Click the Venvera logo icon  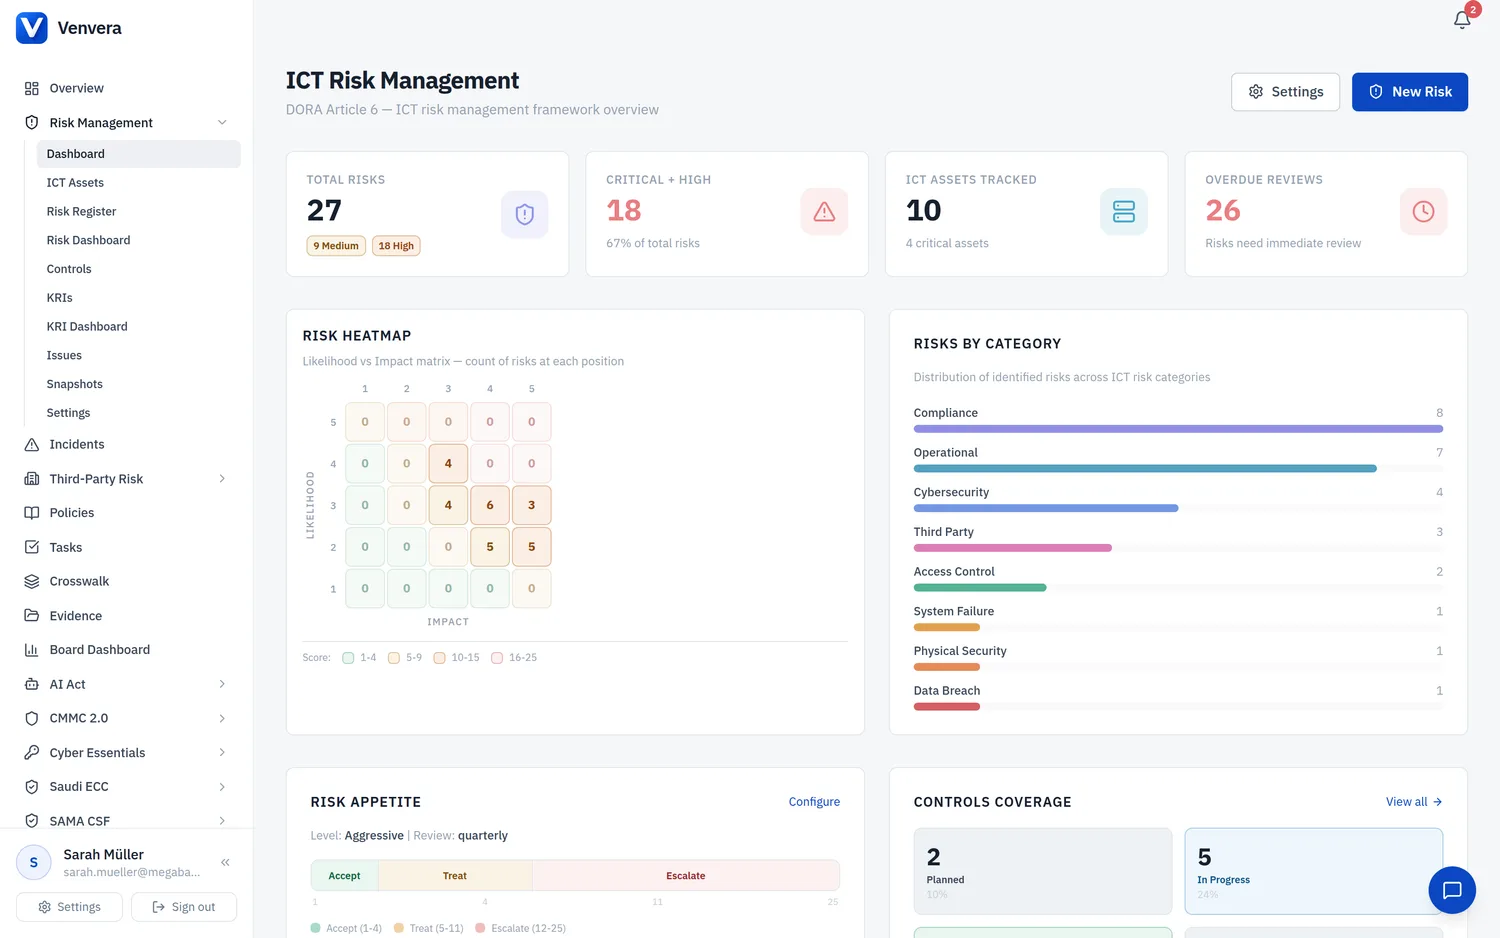(32, 28)
